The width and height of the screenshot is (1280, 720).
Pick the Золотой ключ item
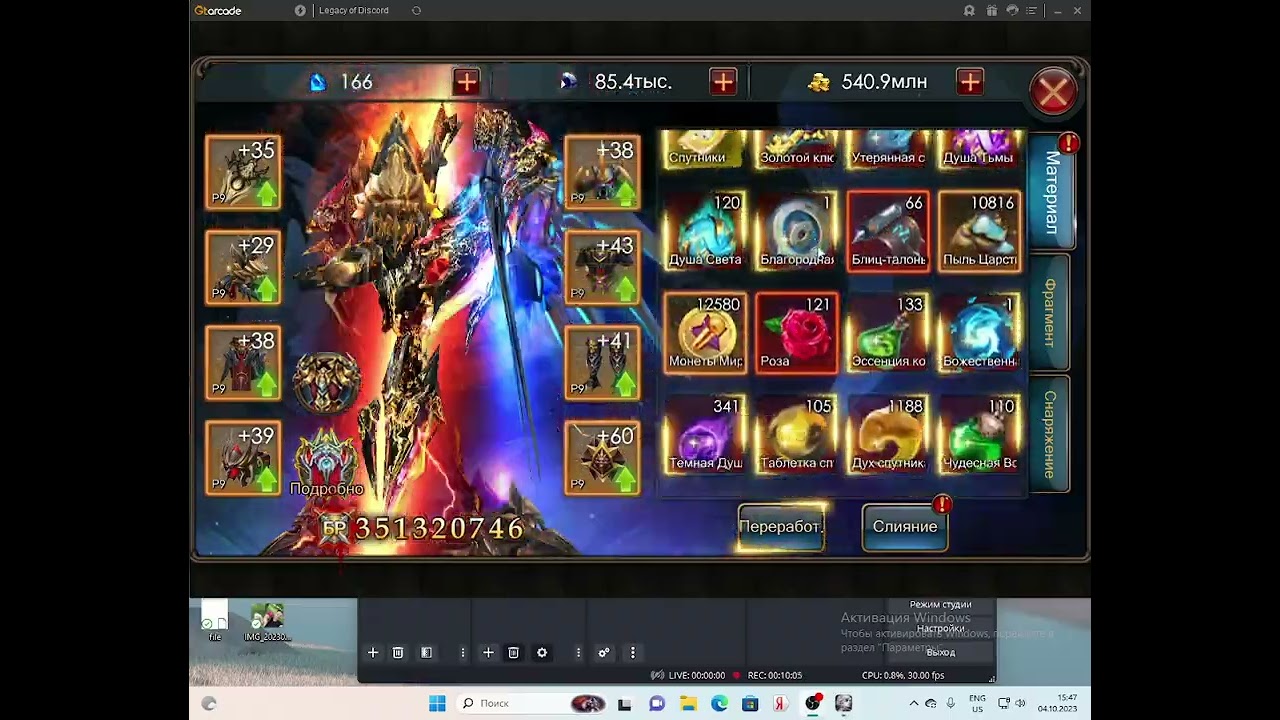click(797, 148)
